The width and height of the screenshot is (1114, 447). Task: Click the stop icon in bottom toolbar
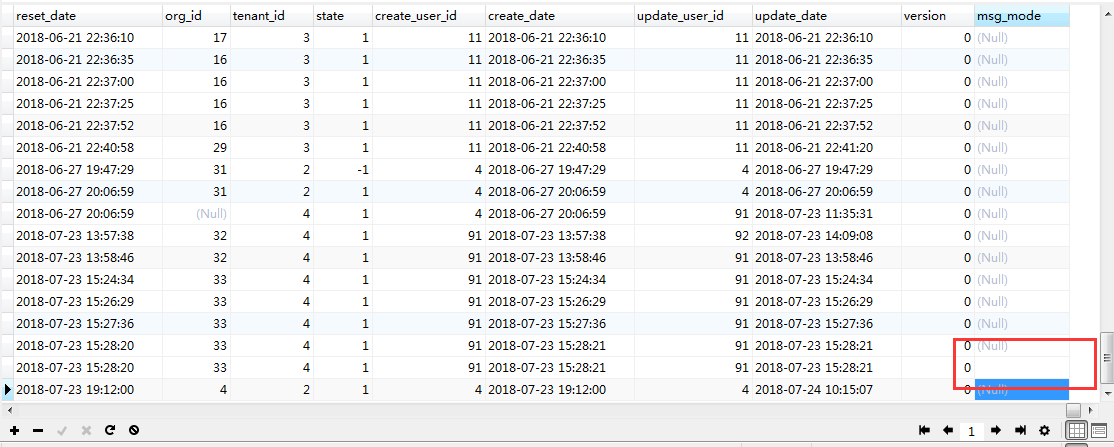pyautogui.click(x=133, y=430)
